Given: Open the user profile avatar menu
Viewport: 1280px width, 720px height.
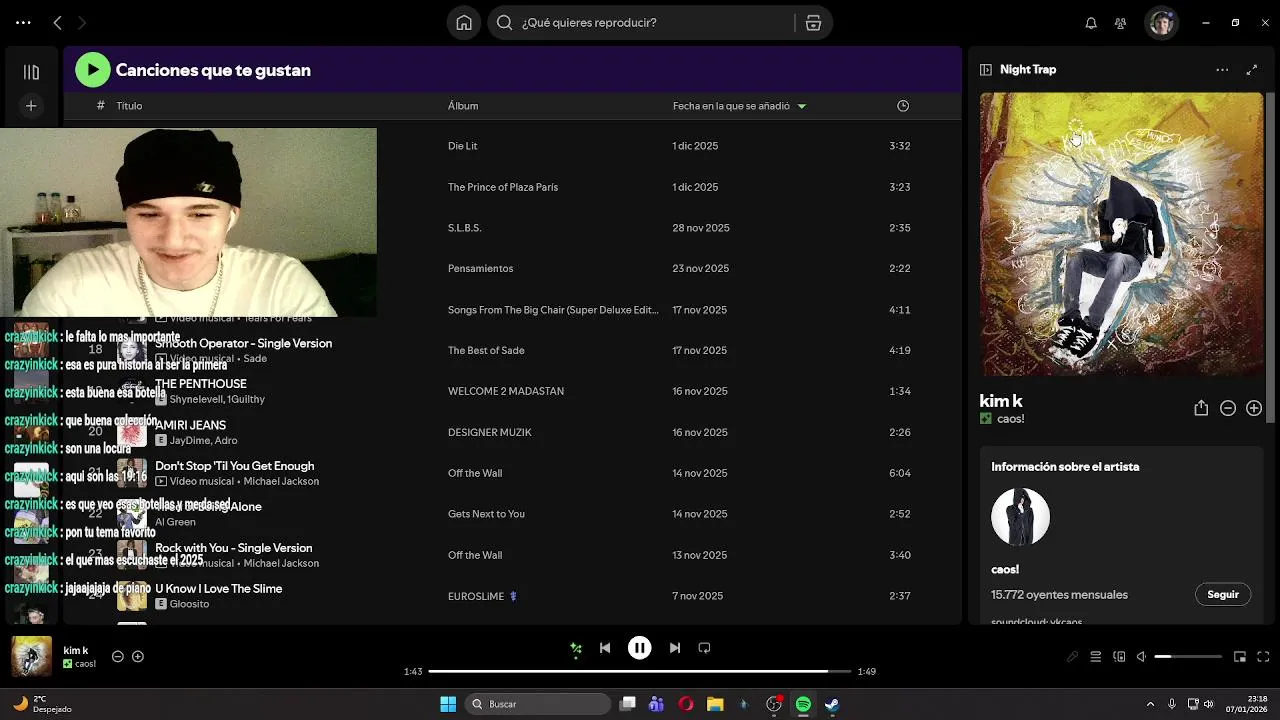Looking at the screenshot, I should pos(1161,23).
